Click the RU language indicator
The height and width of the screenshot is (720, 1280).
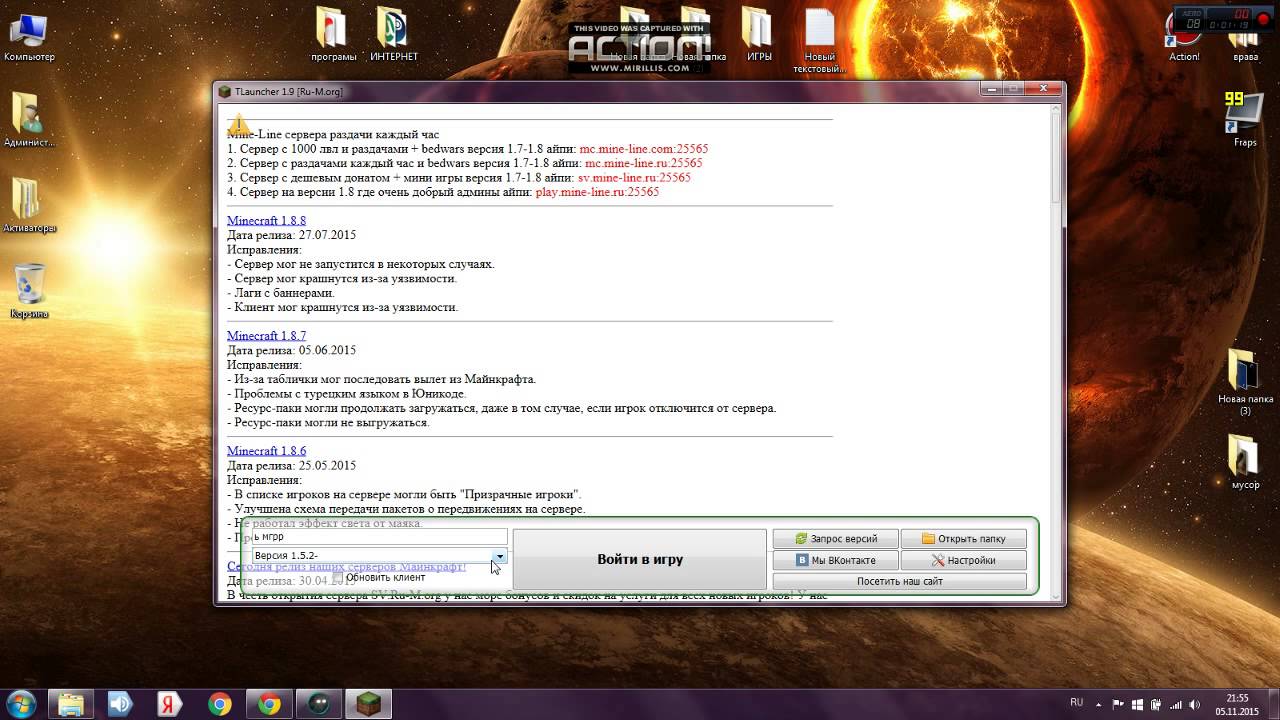point(1076,703)
